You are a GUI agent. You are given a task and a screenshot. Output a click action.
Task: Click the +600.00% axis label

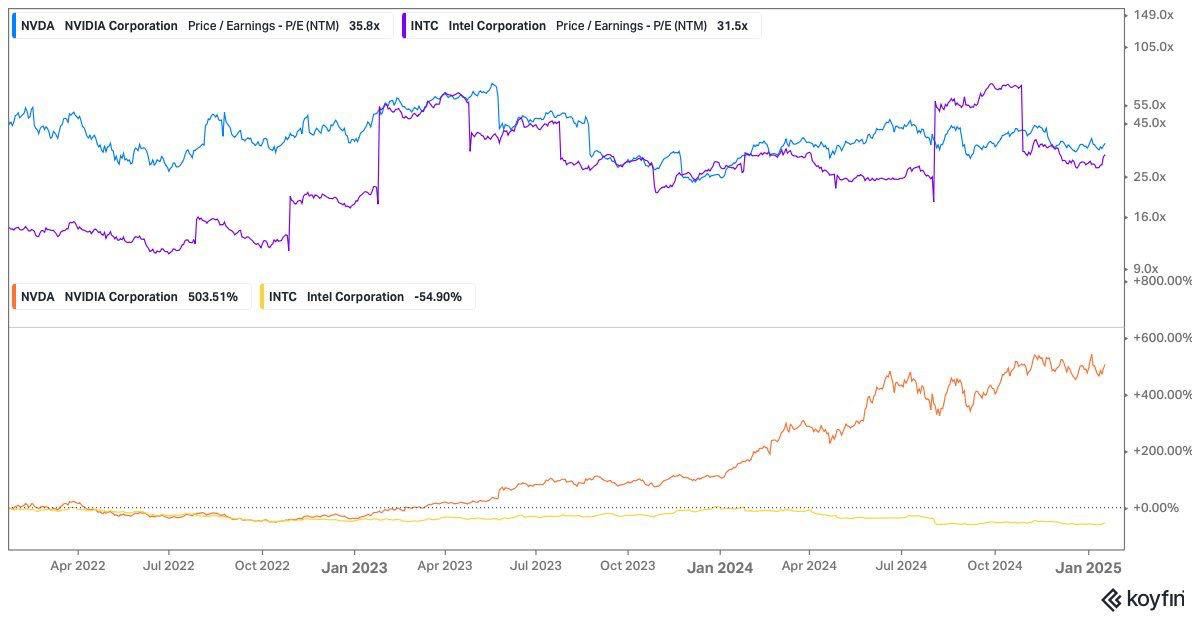(x=1160, y=338)
